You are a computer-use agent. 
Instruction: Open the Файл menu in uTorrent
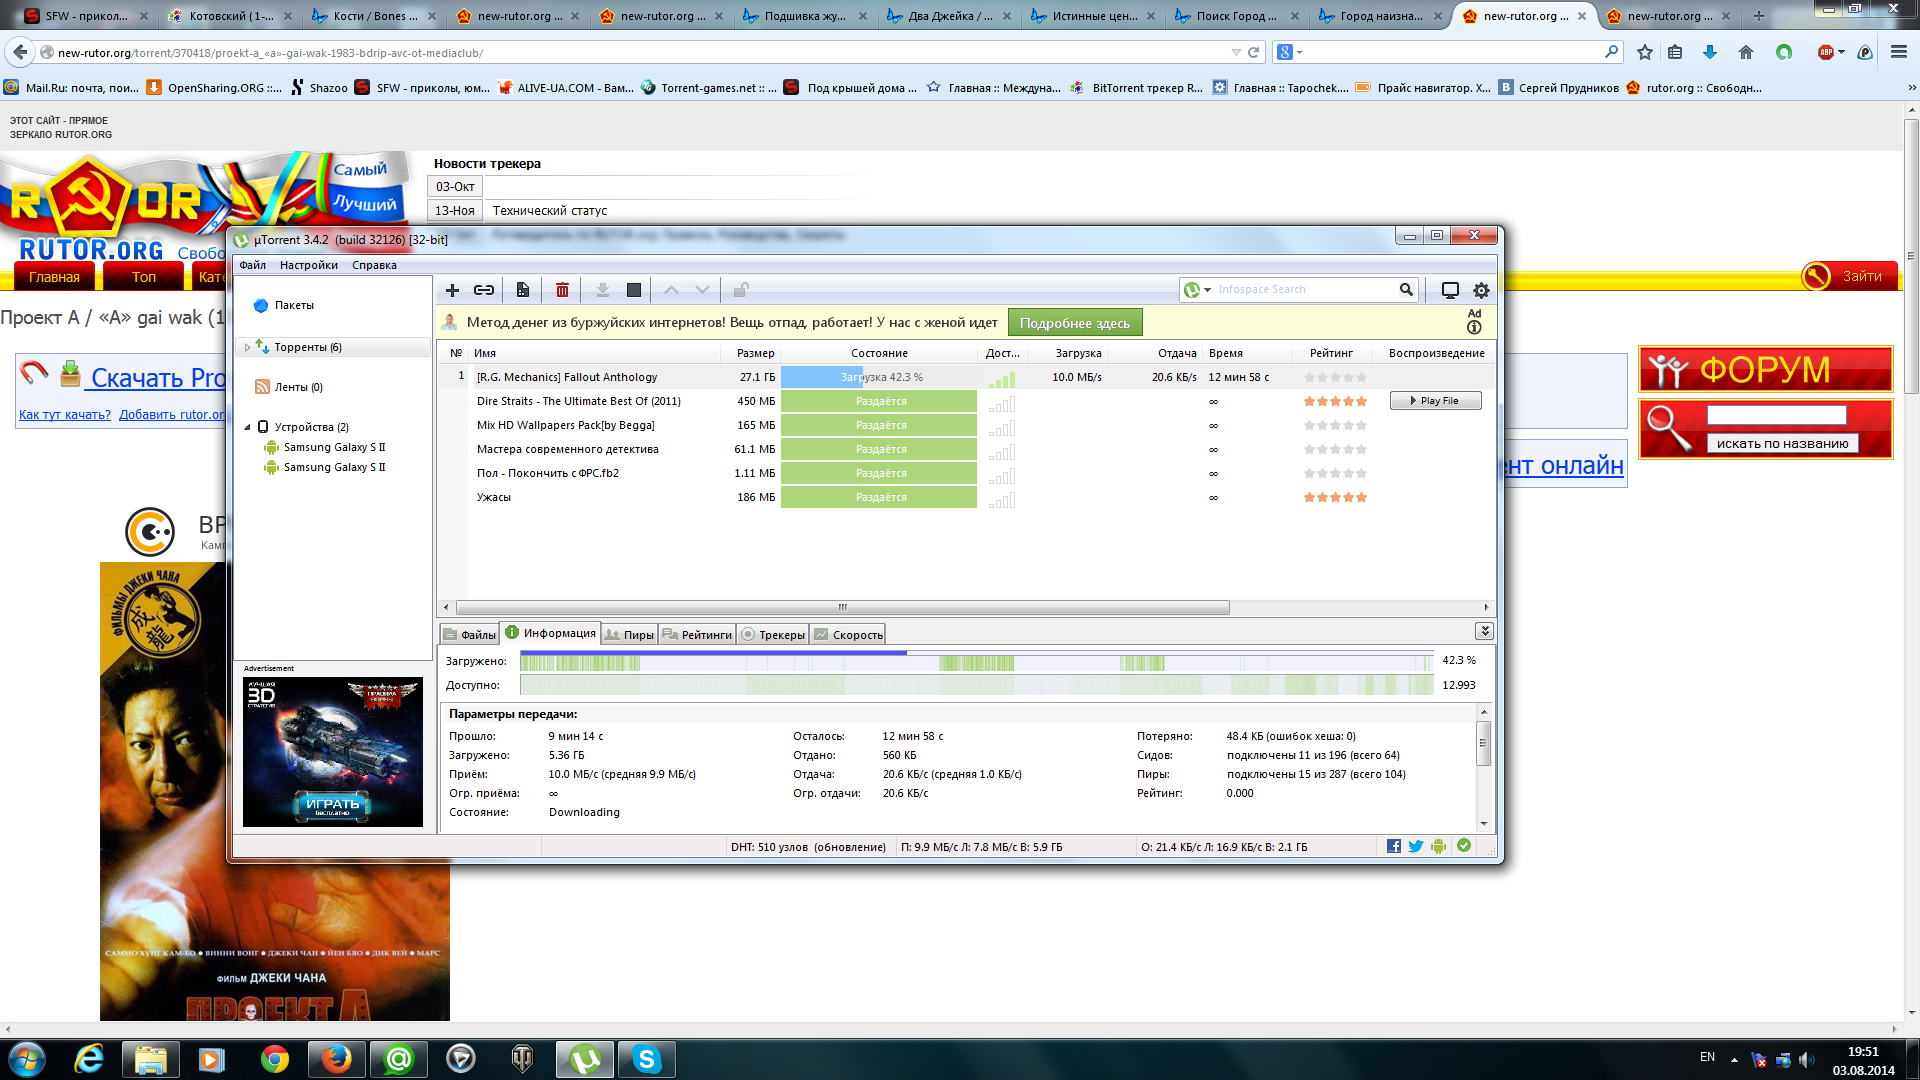pos(252,265)
